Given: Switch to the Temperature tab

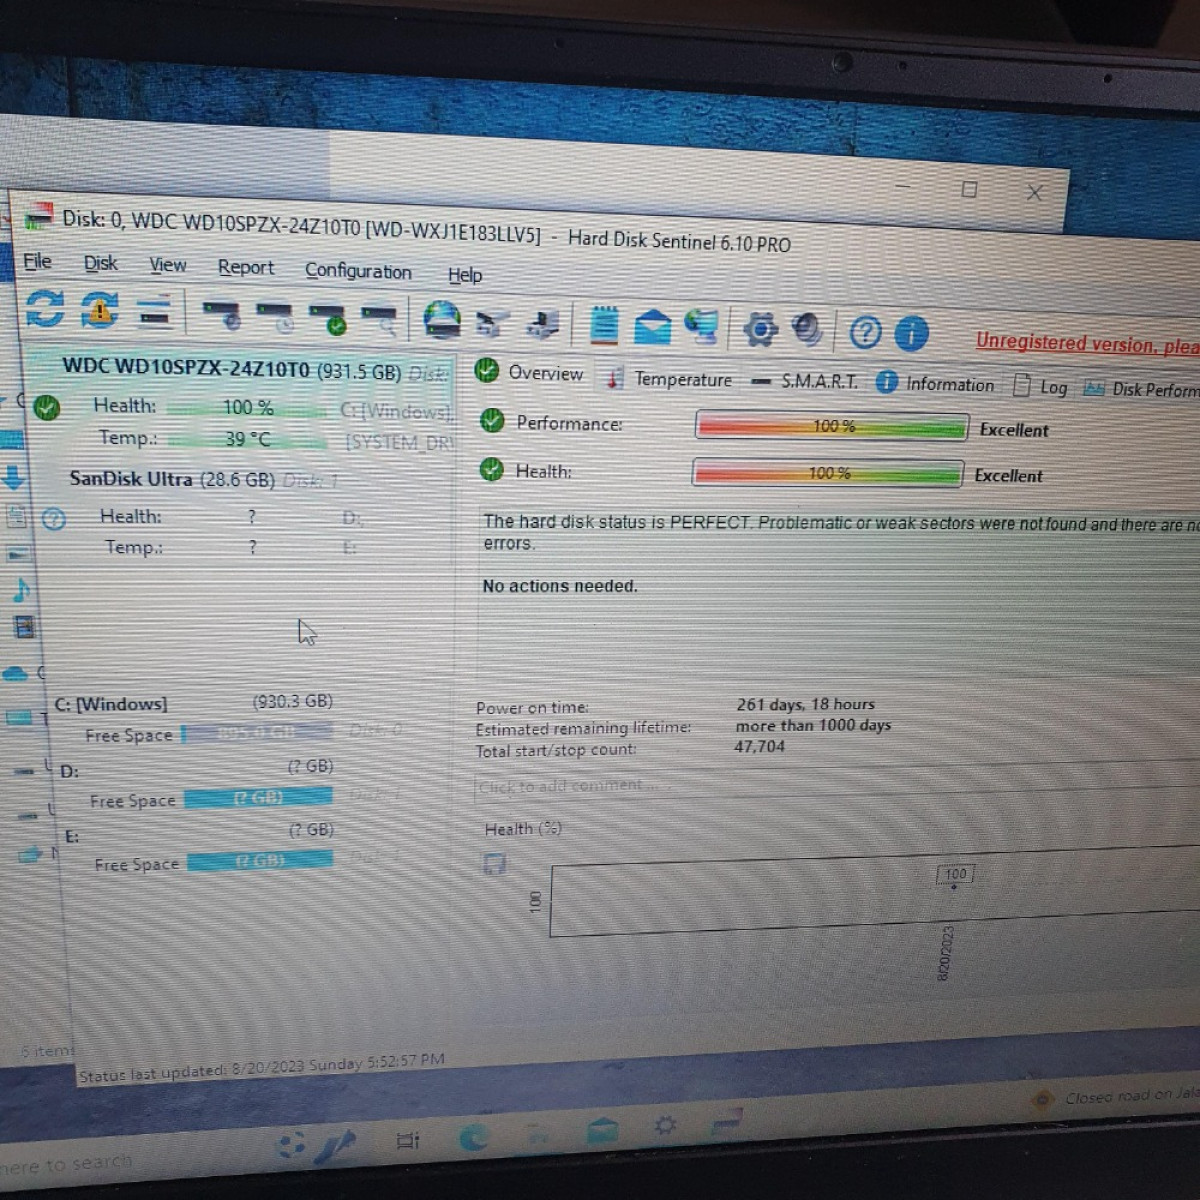Looking at the screenshot, I should (670, 379).
